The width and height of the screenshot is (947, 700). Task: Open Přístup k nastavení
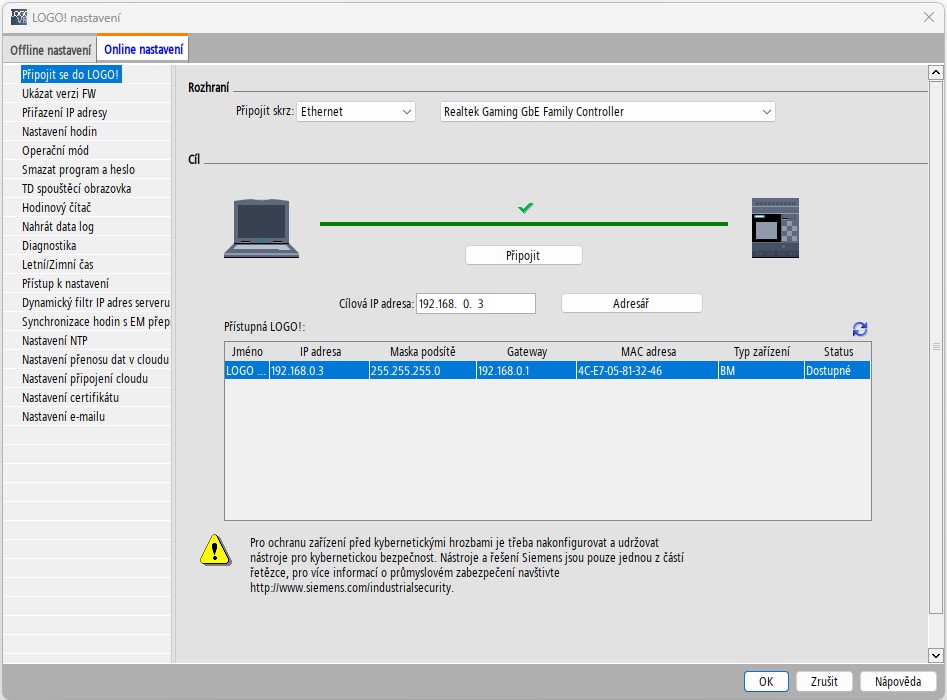pyautogui.click(x=65, y=284)
